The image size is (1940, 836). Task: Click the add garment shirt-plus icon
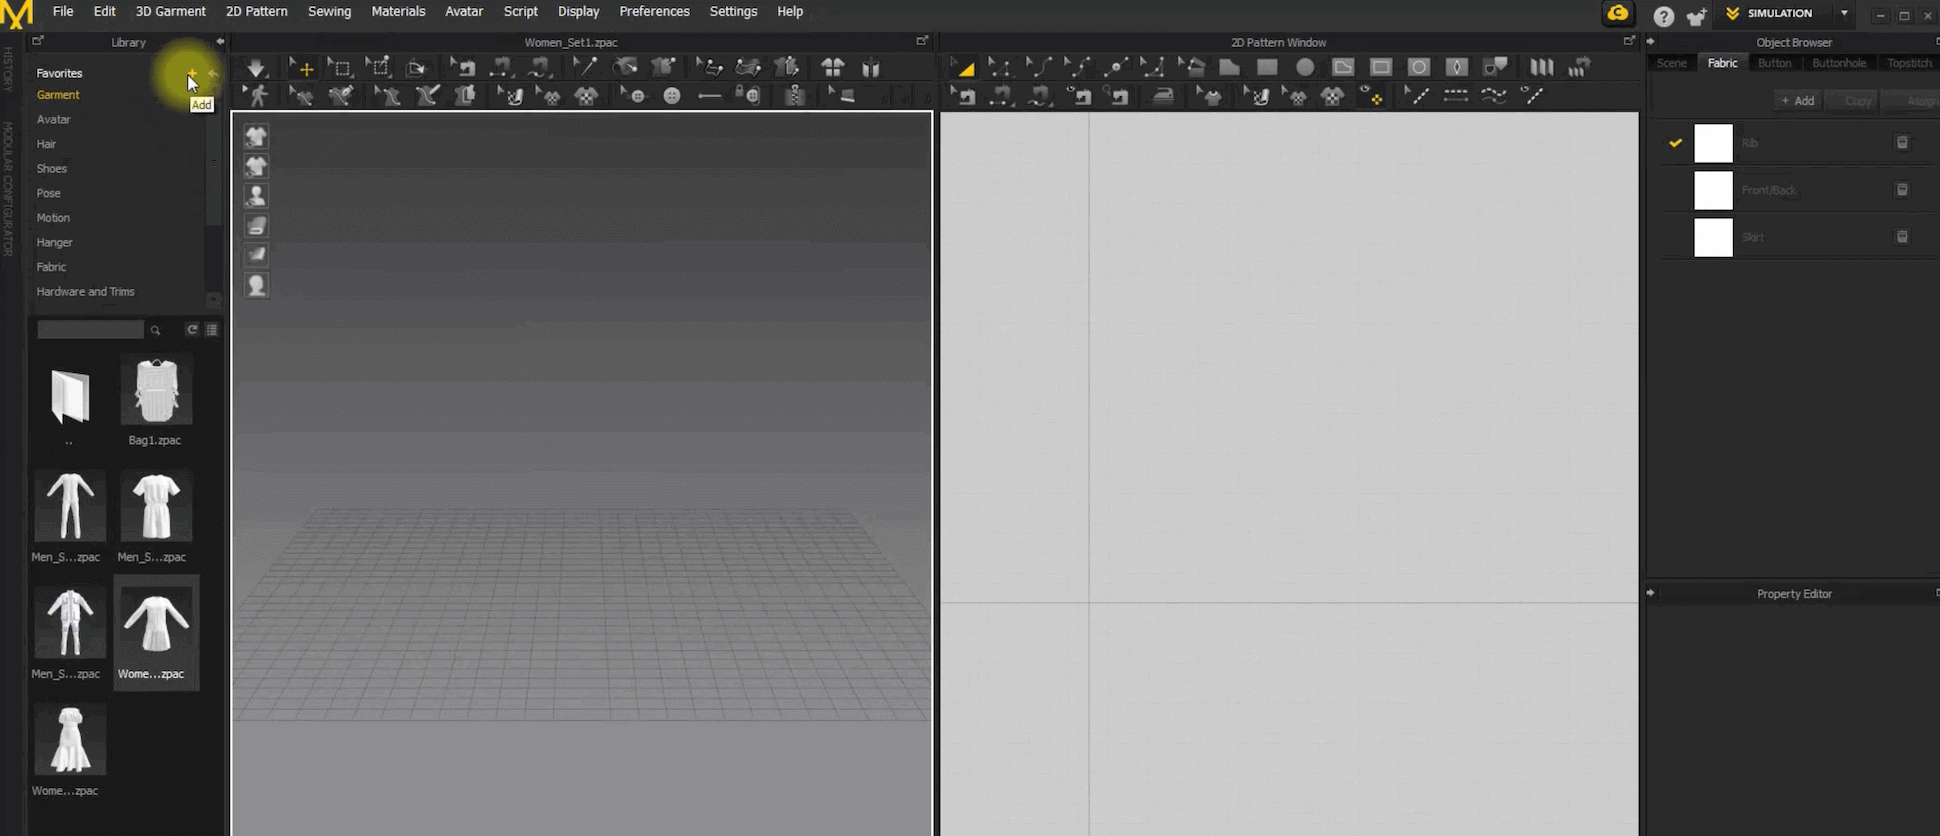click(x=1696, y=16)
